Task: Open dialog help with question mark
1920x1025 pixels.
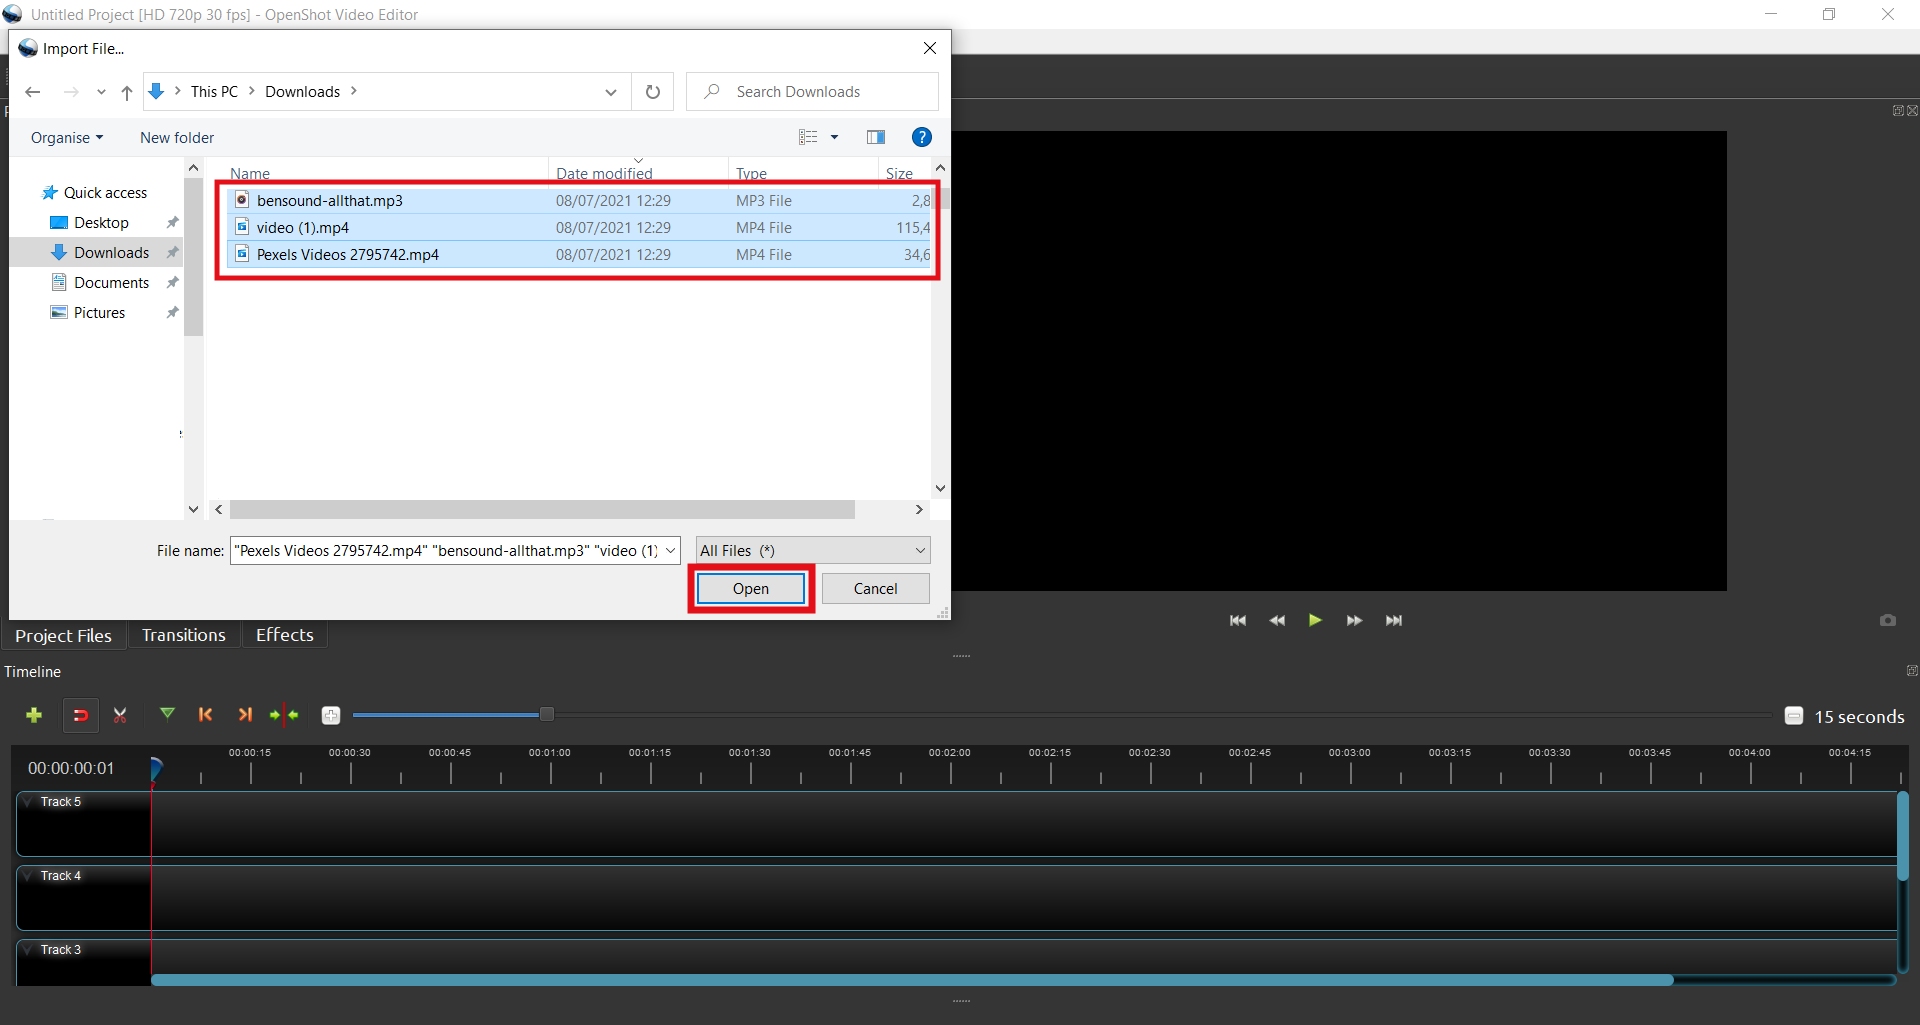Action: pos(922,137)
